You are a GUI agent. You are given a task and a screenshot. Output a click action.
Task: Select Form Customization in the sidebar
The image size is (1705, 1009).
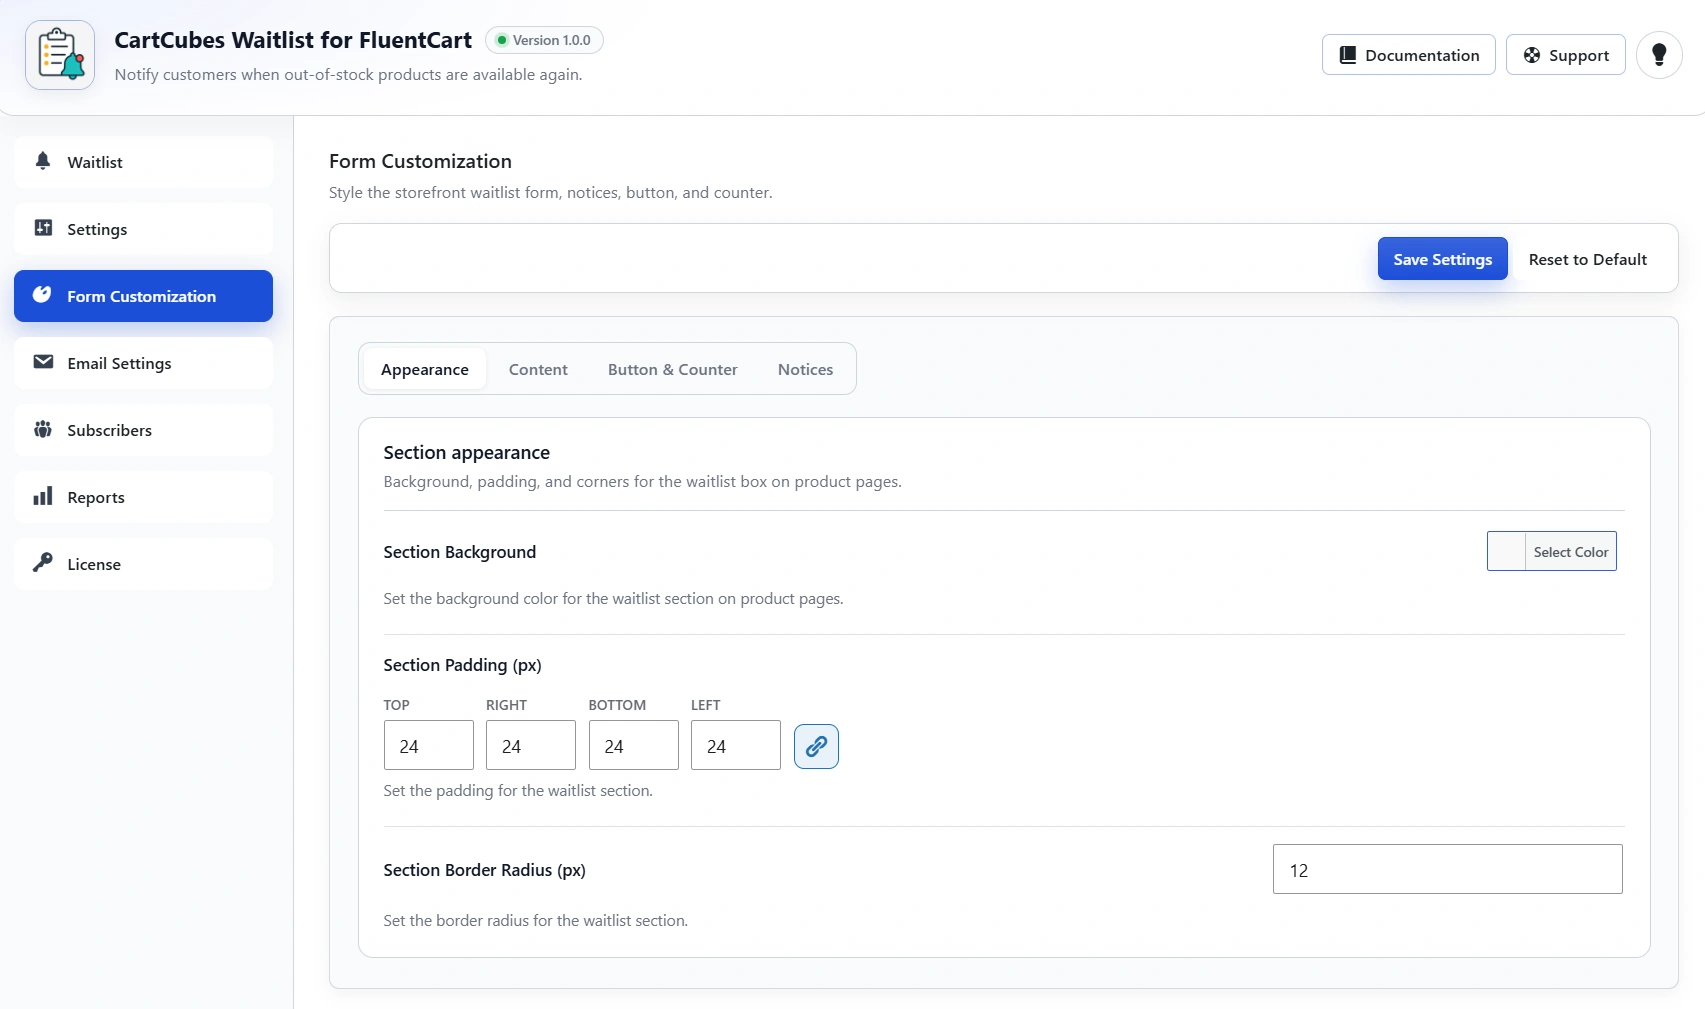pos(143,296)
